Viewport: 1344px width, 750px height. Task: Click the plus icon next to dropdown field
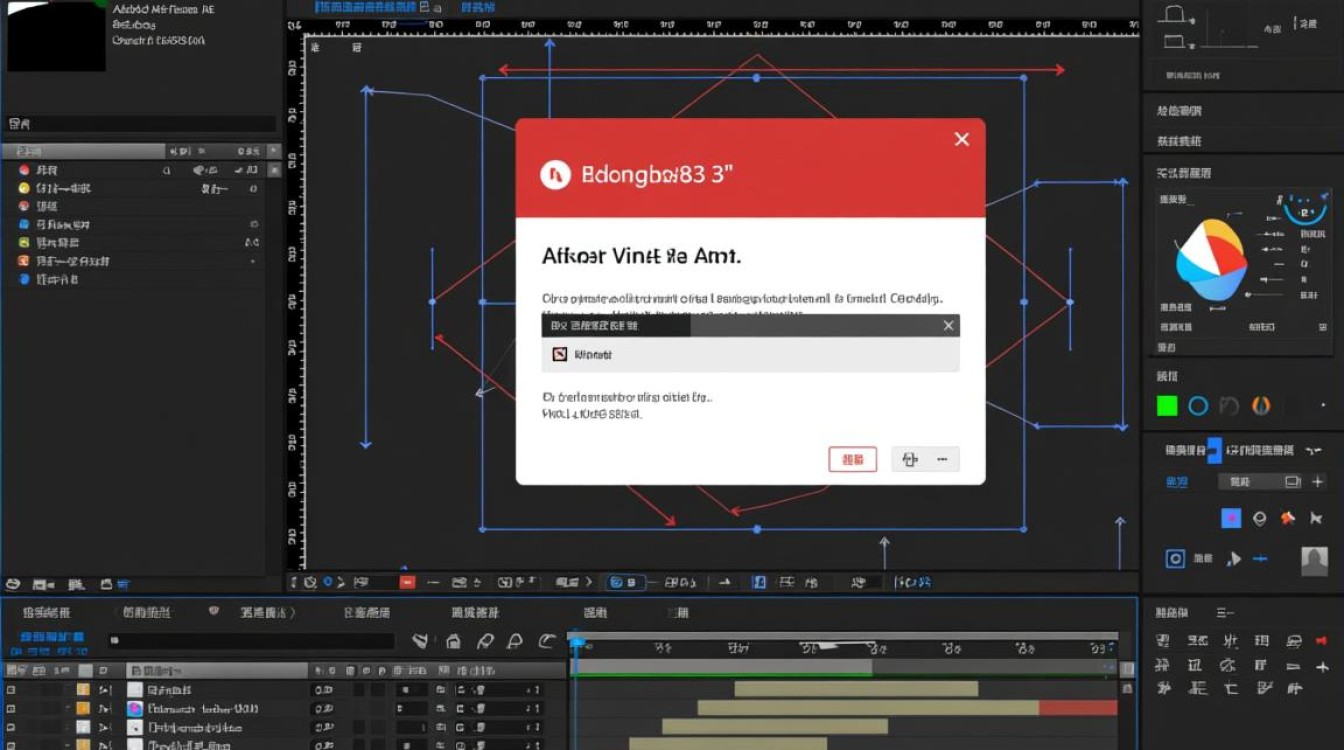pyautogui.click(x=1318, y=482)
